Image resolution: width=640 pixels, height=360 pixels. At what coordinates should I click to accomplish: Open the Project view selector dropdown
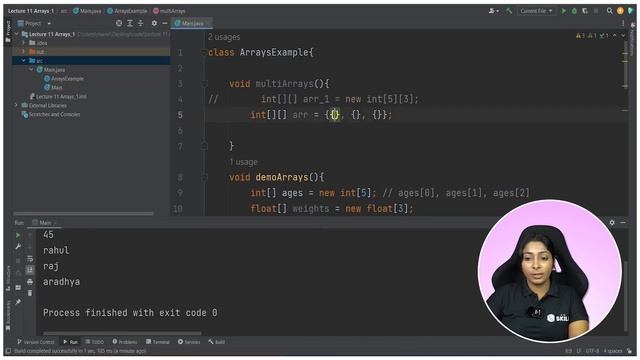tap(34, 23)
